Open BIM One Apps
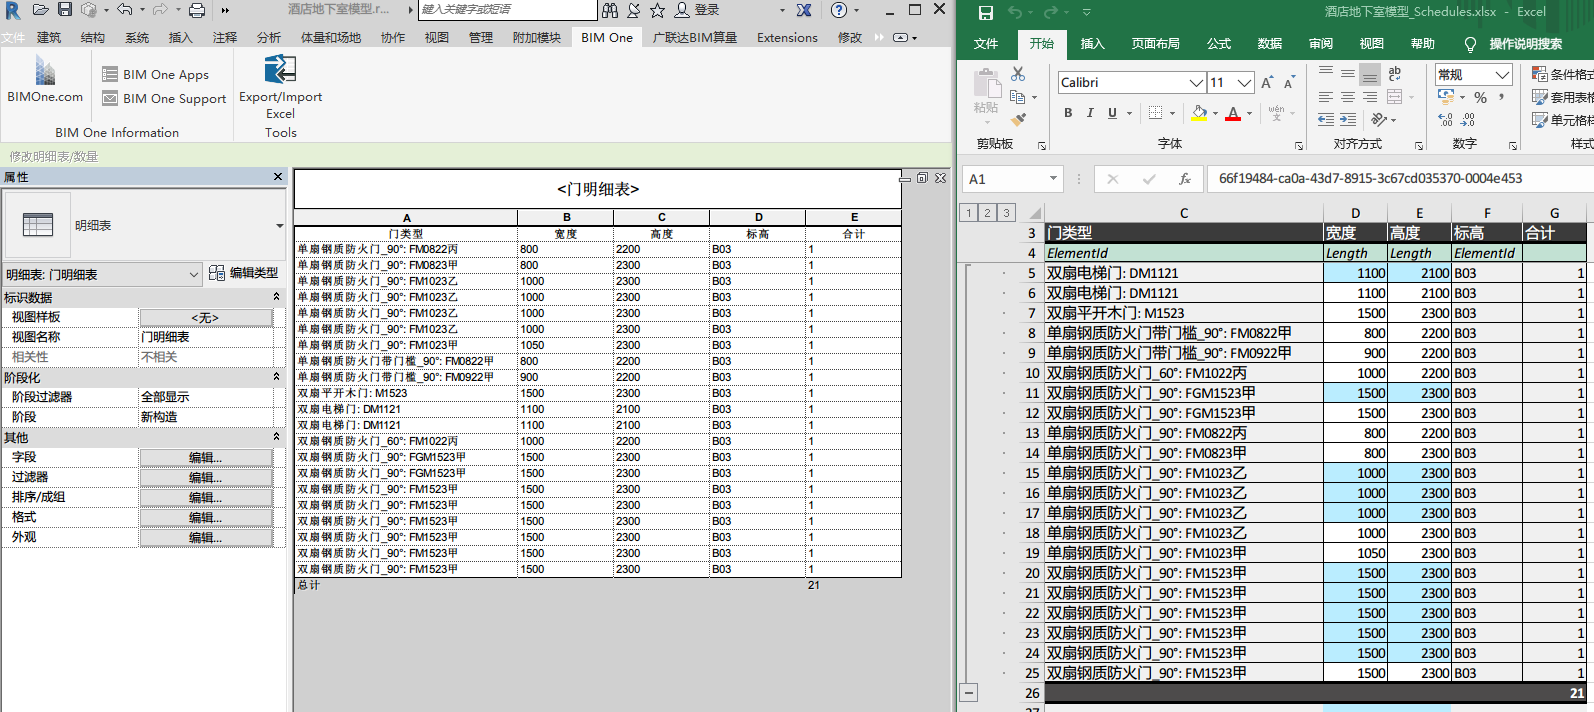1594x712 pixels. point(156,75)
